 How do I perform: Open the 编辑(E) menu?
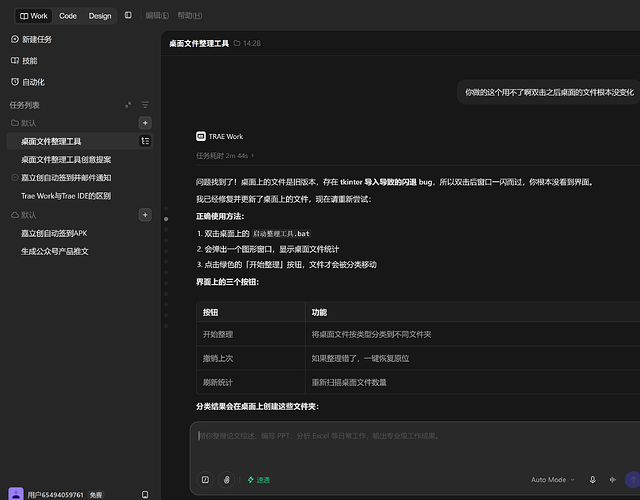[x=157, y=16]
